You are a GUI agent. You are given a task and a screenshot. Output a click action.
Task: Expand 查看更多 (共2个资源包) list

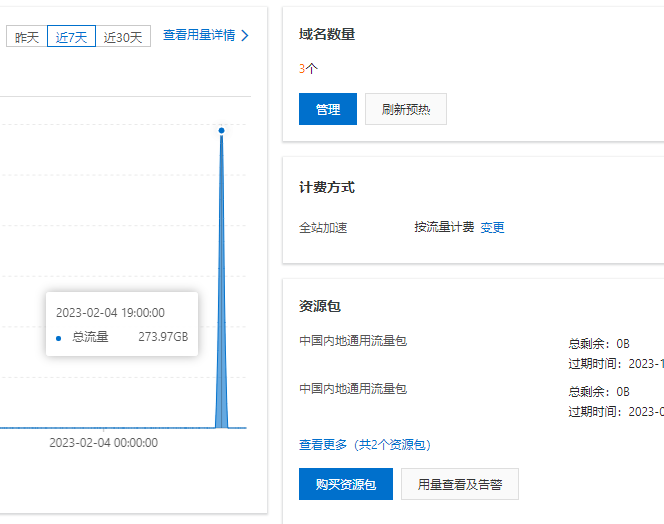tap(364, 444)
